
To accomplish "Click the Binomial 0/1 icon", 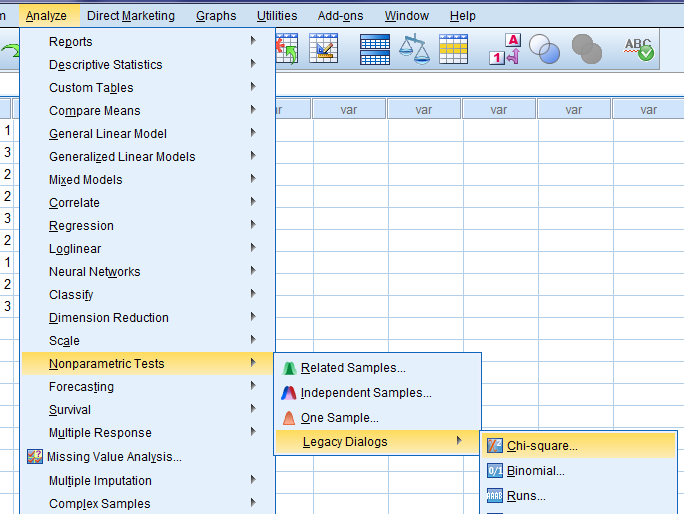I will (495, 471).
